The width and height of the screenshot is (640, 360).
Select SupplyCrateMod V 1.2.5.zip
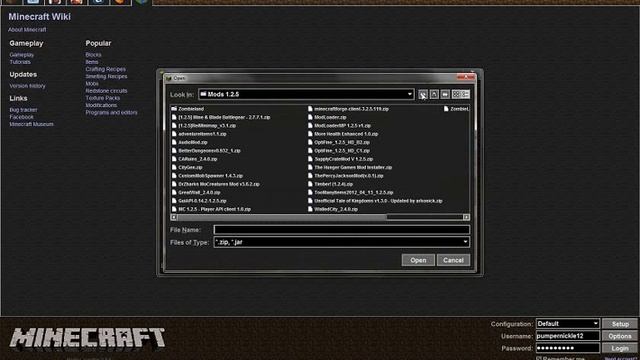pyautogui.click(x=340, y=159)
